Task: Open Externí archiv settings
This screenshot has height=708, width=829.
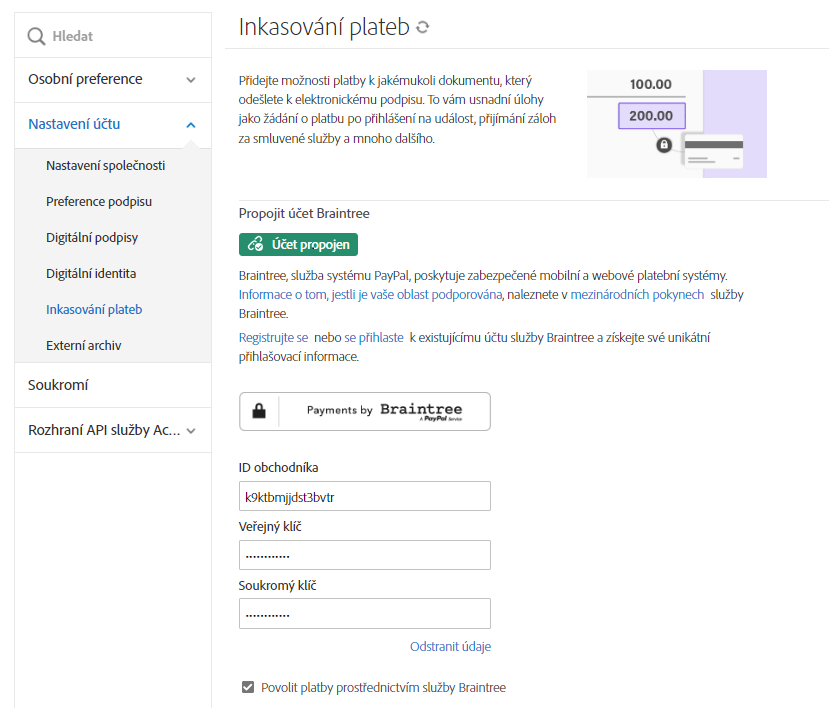Action: (x=84, y=346)
